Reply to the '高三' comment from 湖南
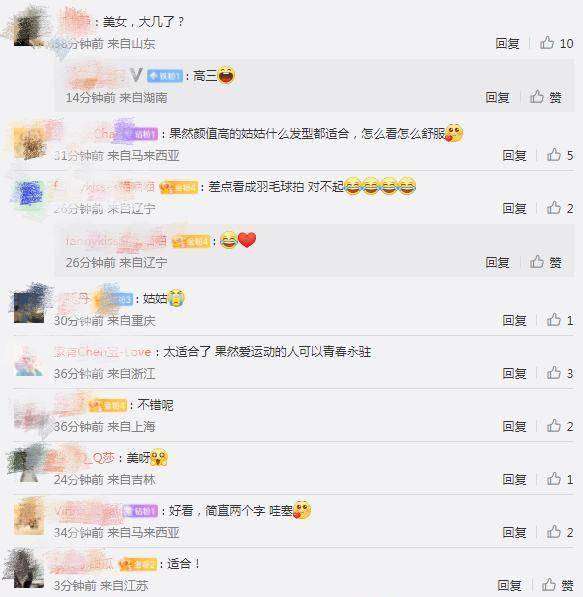 click(497, 97)
